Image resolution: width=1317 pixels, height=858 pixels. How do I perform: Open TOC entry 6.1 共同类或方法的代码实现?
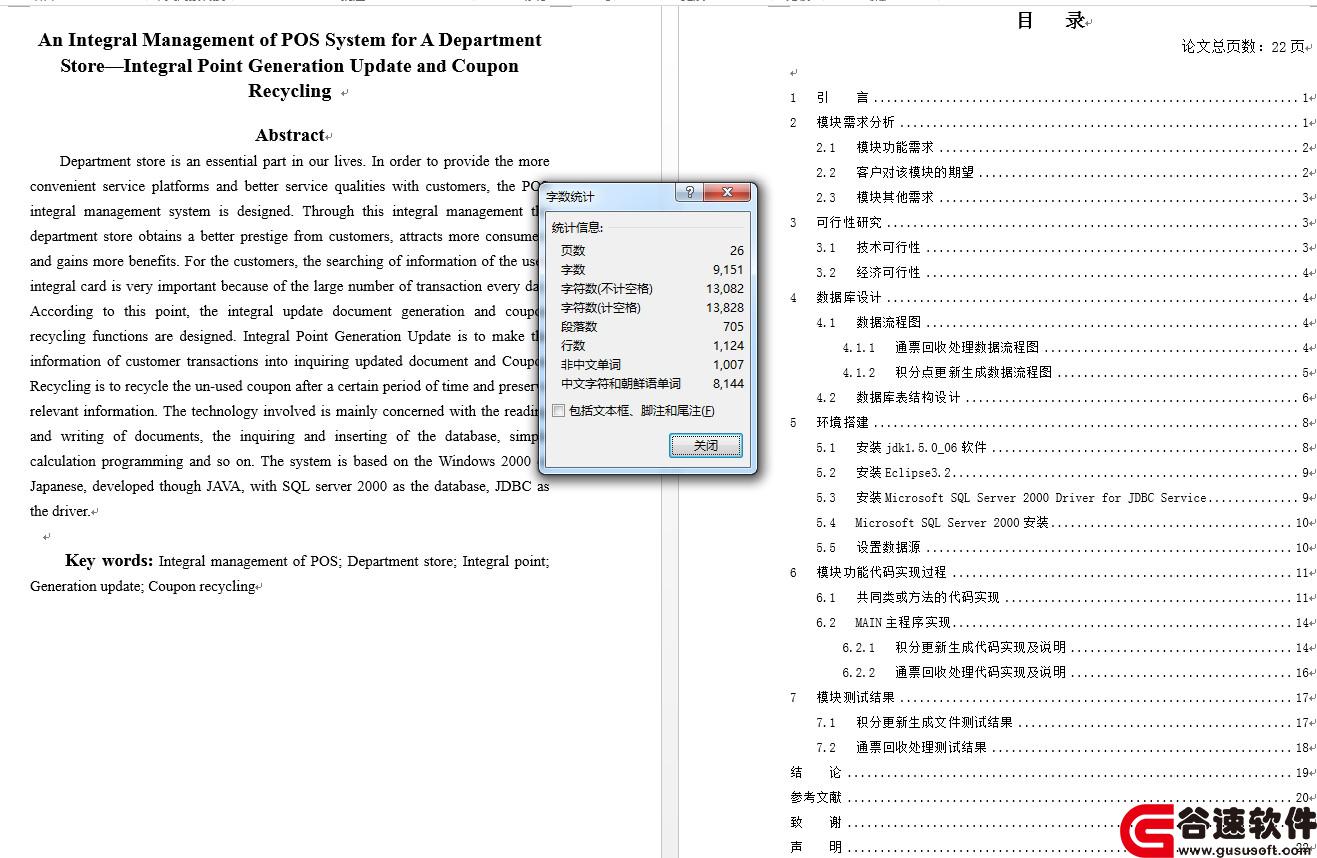pos(1061,598)
